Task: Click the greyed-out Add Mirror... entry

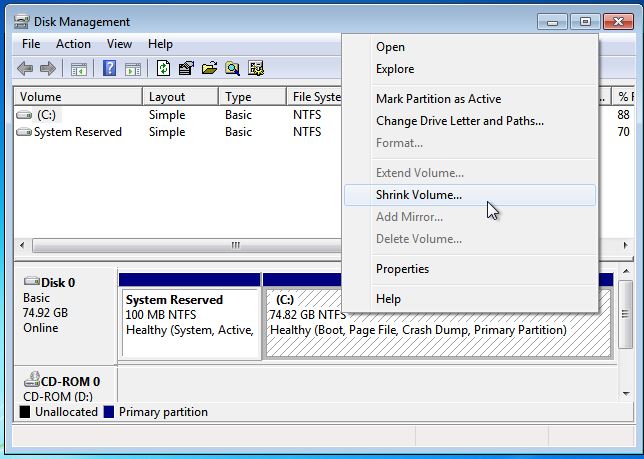Action: pos(470,217)
